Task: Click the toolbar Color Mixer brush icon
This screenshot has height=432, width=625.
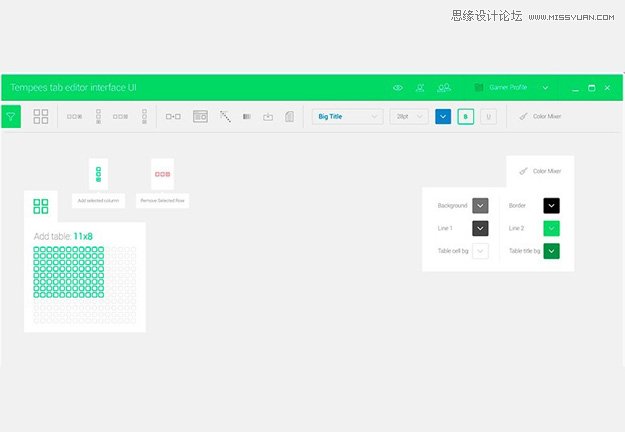Action: (x=524, y=116)
